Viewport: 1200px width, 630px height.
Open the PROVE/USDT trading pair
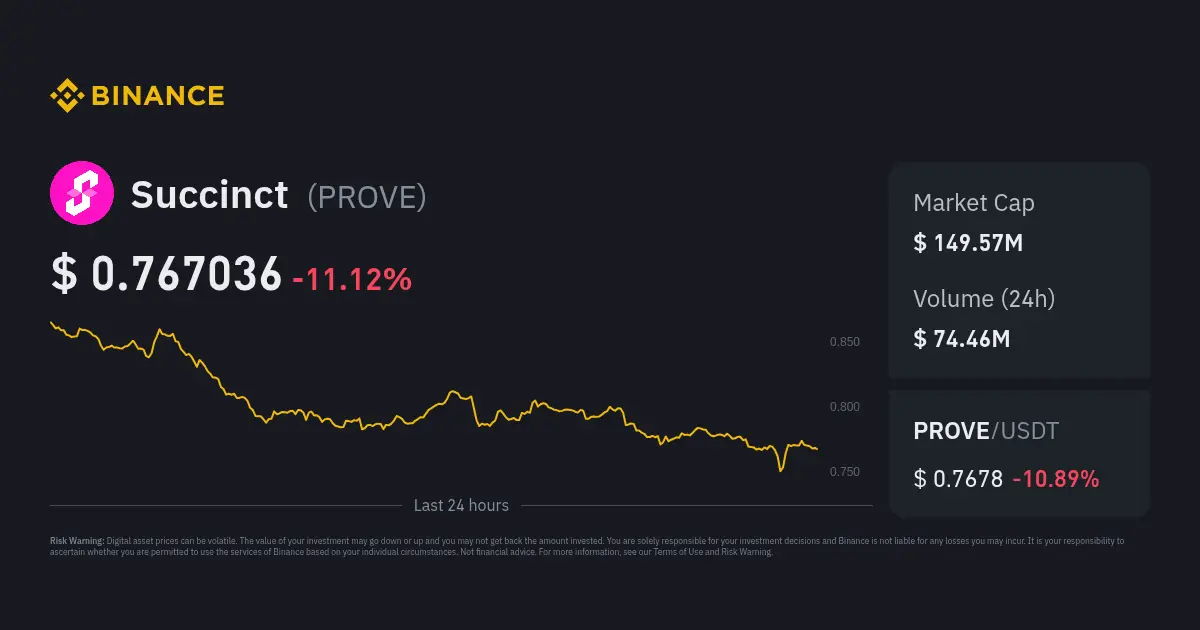tap(986, 431)
